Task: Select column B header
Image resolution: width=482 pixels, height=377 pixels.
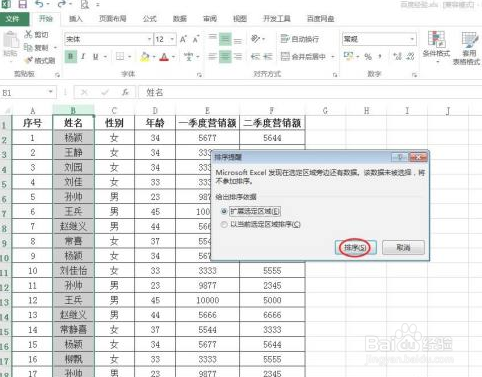Action: (x=73, y=110)
